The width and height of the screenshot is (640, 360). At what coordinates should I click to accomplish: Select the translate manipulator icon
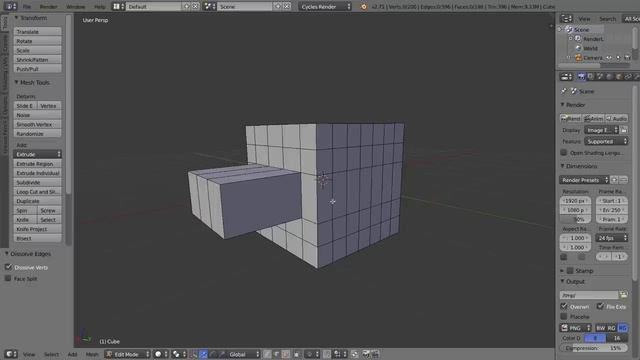tap(203, 354)
